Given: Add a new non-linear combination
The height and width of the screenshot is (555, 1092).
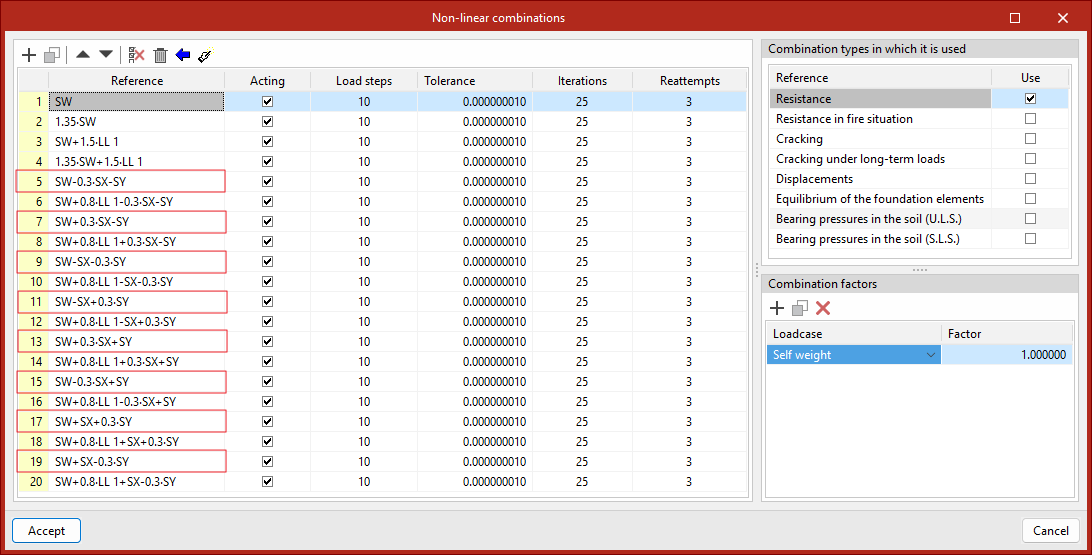Looking at the screenshot, I should (29, 55).
